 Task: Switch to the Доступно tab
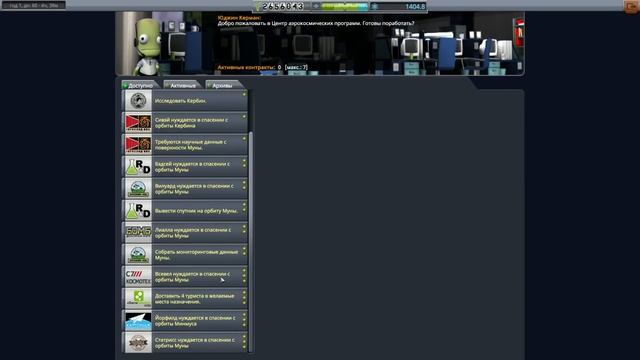140,85
